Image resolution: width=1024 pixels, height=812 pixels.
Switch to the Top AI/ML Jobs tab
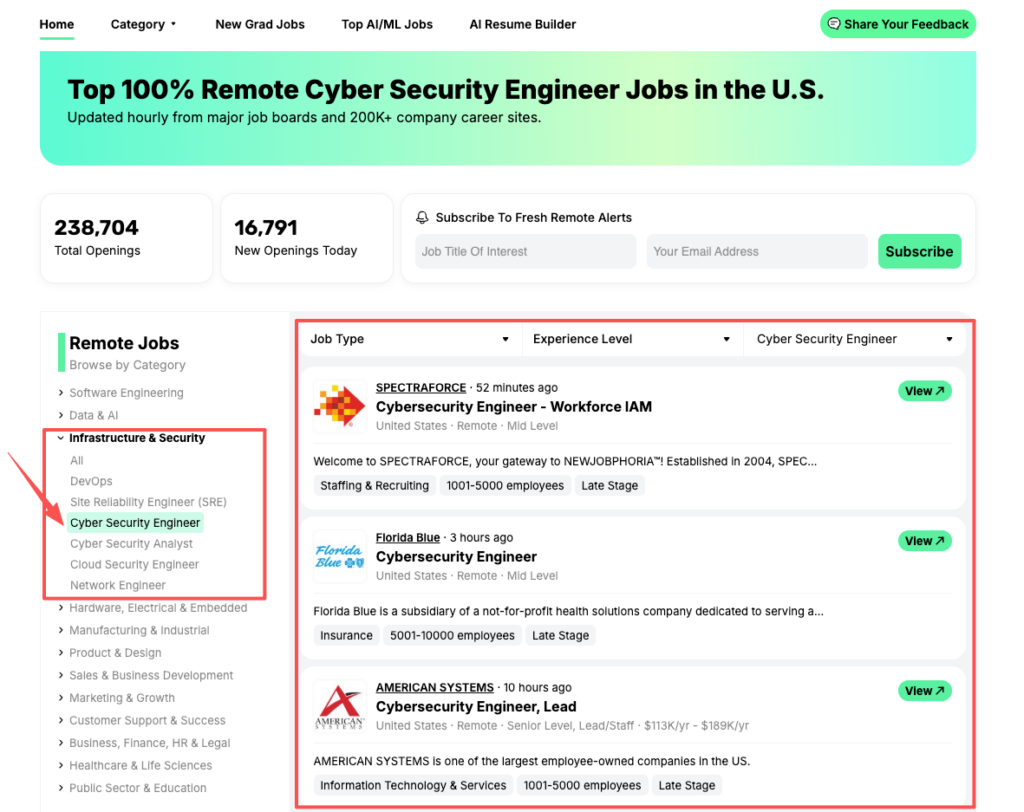point(387,24)
